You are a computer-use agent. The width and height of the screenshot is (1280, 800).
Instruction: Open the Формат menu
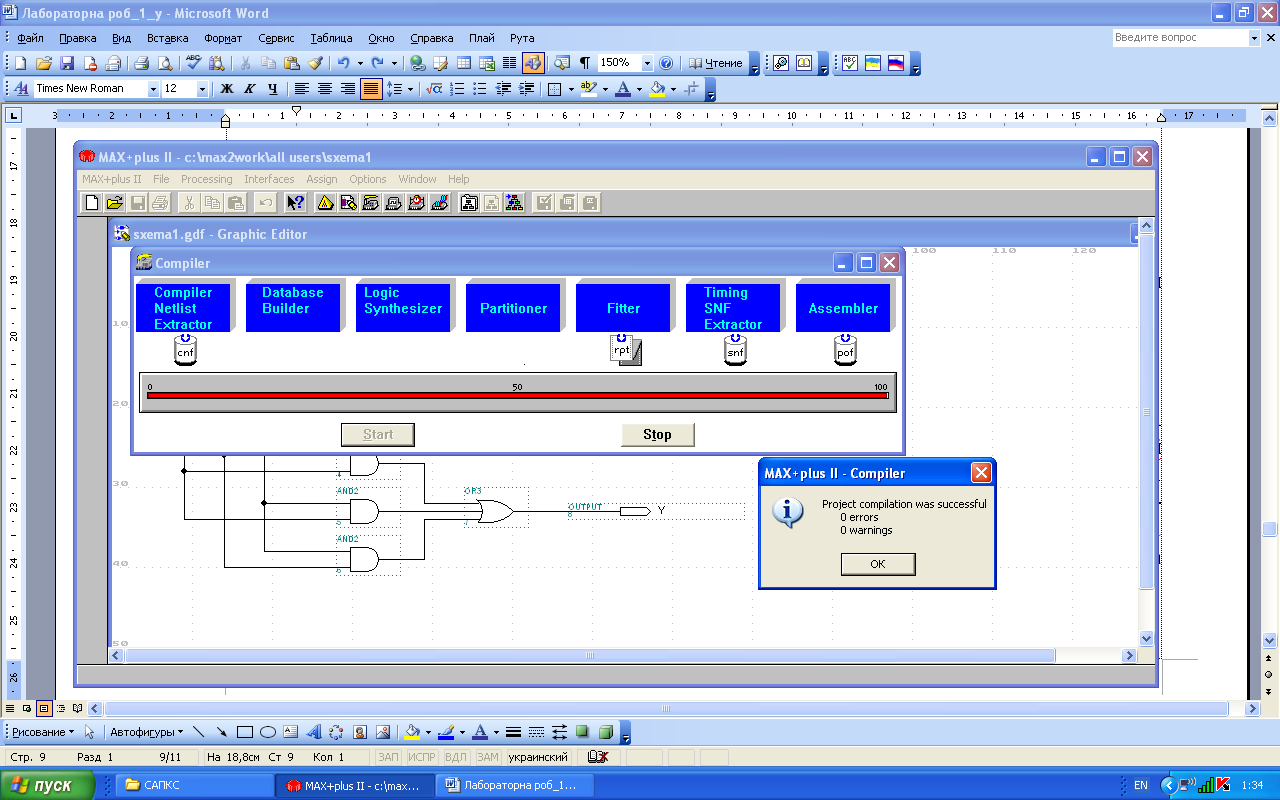coord(223,38)
